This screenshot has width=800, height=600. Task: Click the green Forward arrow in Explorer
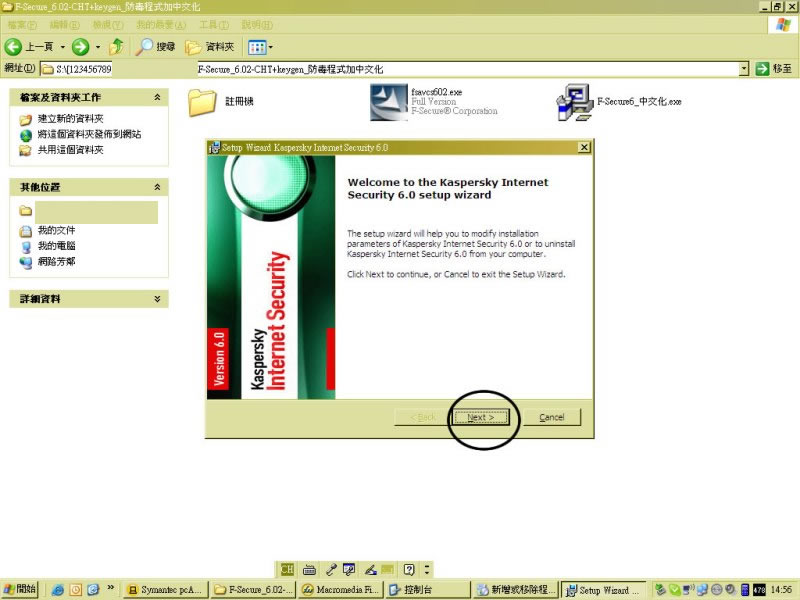click(x=80, y=47)
